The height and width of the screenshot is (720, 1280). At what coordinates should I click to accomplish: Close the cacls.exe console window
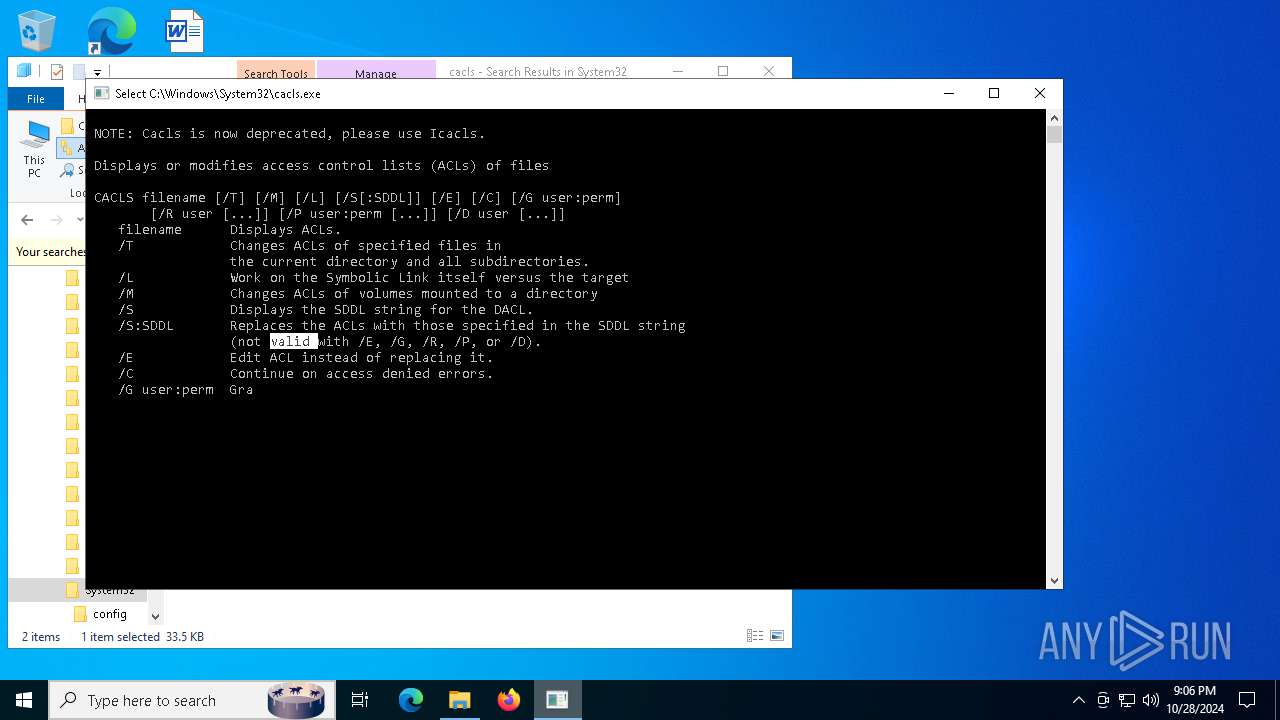[x=1040, y=93]
